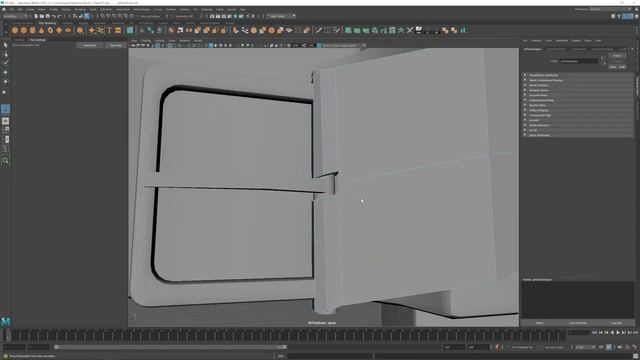Open the File menu
The height and width of the screenshot is (360, 640).
[11, 9]
